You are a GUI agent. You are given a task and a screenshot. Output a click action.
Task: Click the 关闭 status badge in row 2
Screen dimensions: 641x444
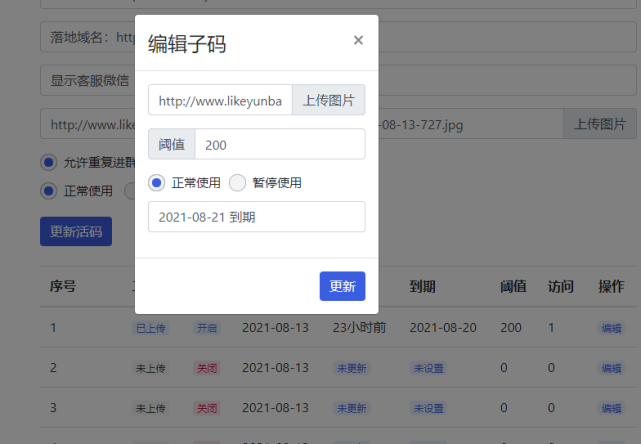point(206,368)
